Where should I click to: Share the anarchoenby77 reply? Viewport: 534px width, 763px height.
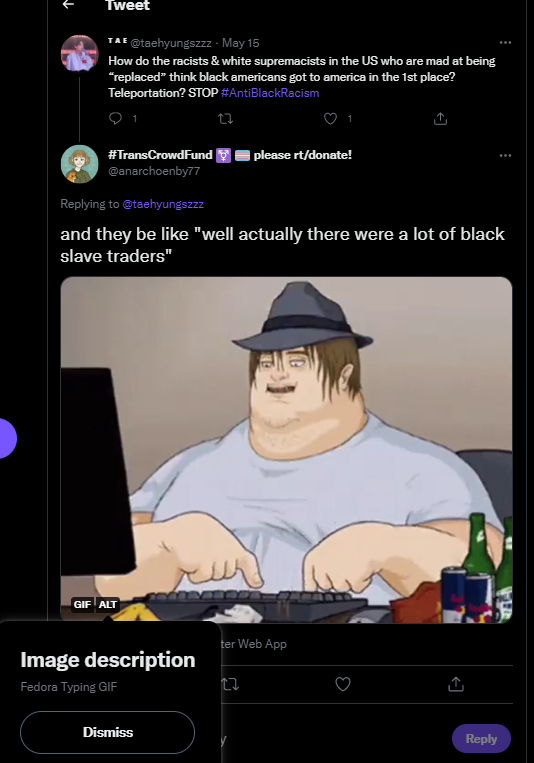(x=456, y=684)
